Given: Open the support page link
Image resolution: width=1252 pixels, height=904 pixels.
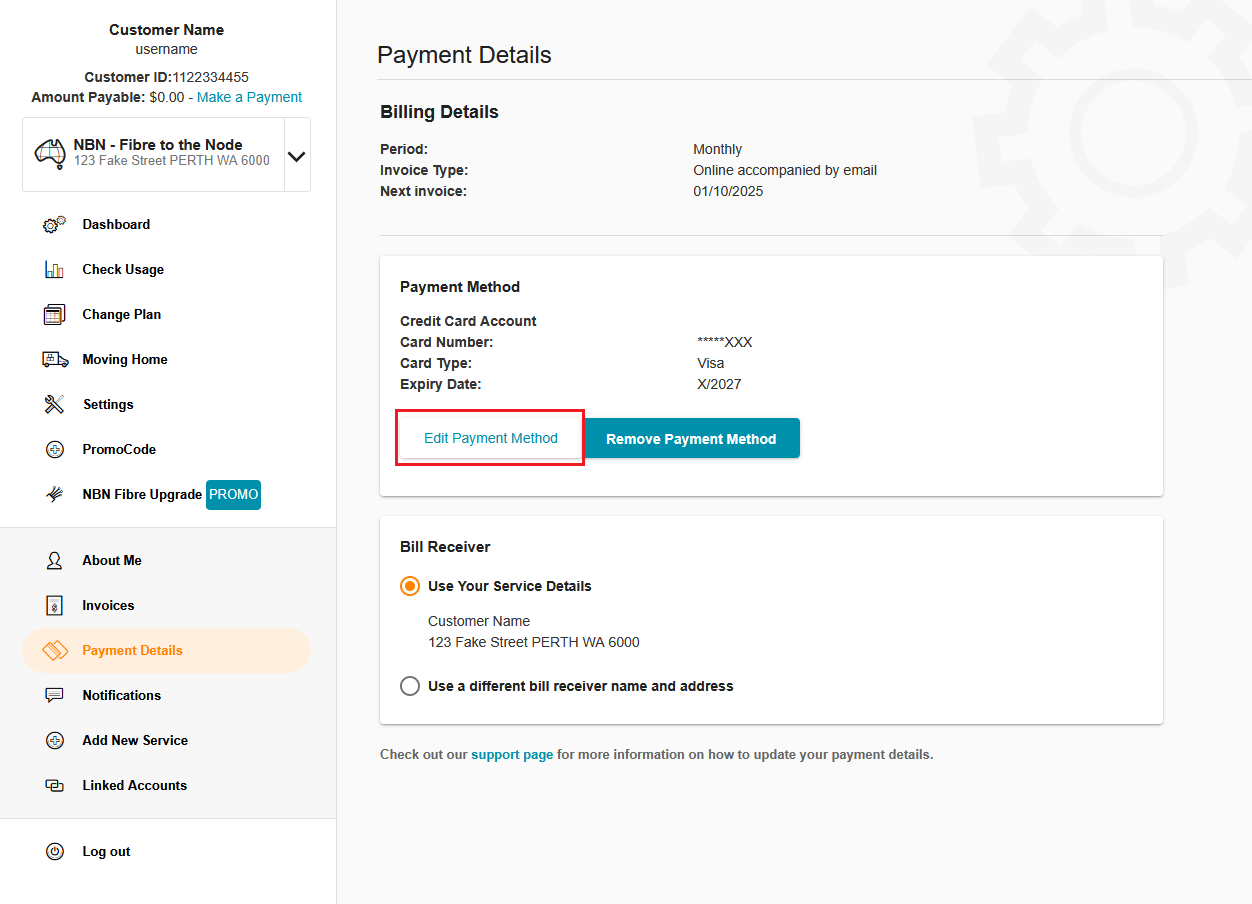Looking at the screenshot, I should (512, 755).
